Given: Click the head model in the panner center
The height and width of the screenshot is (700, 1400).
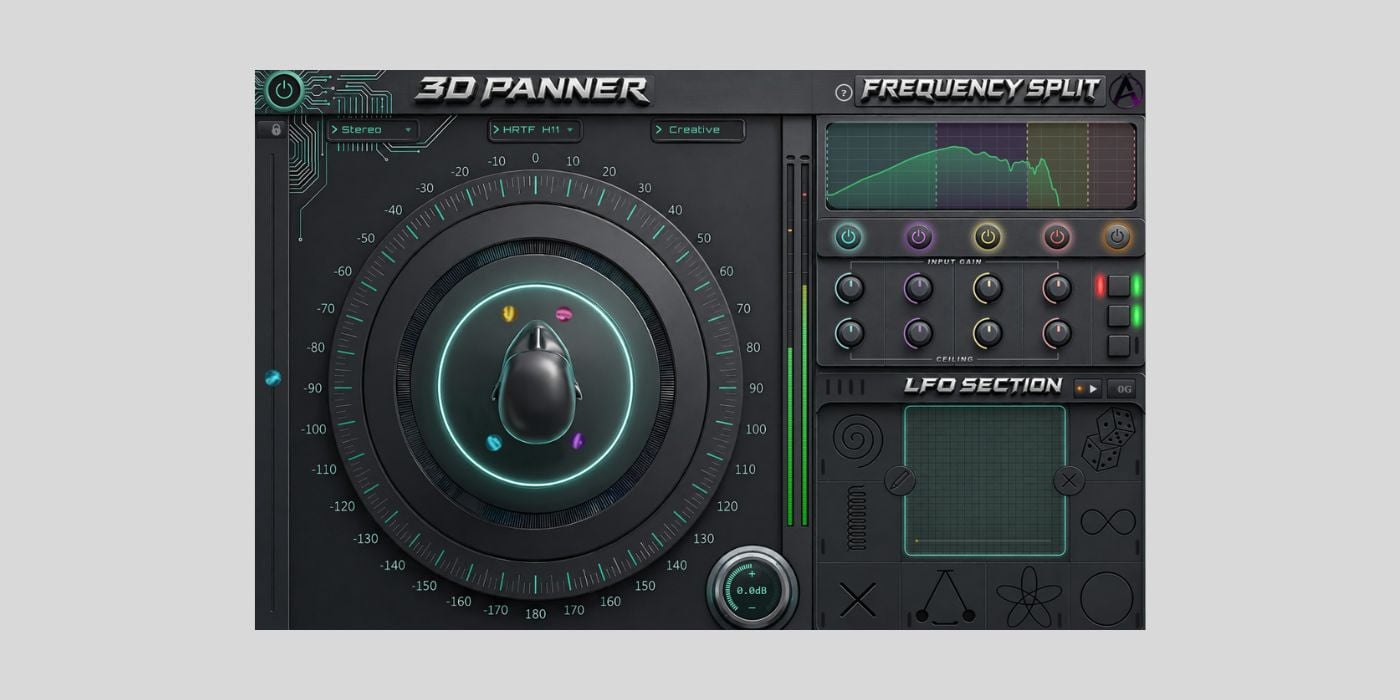Looking at the screenshot, I should point(535,383).
